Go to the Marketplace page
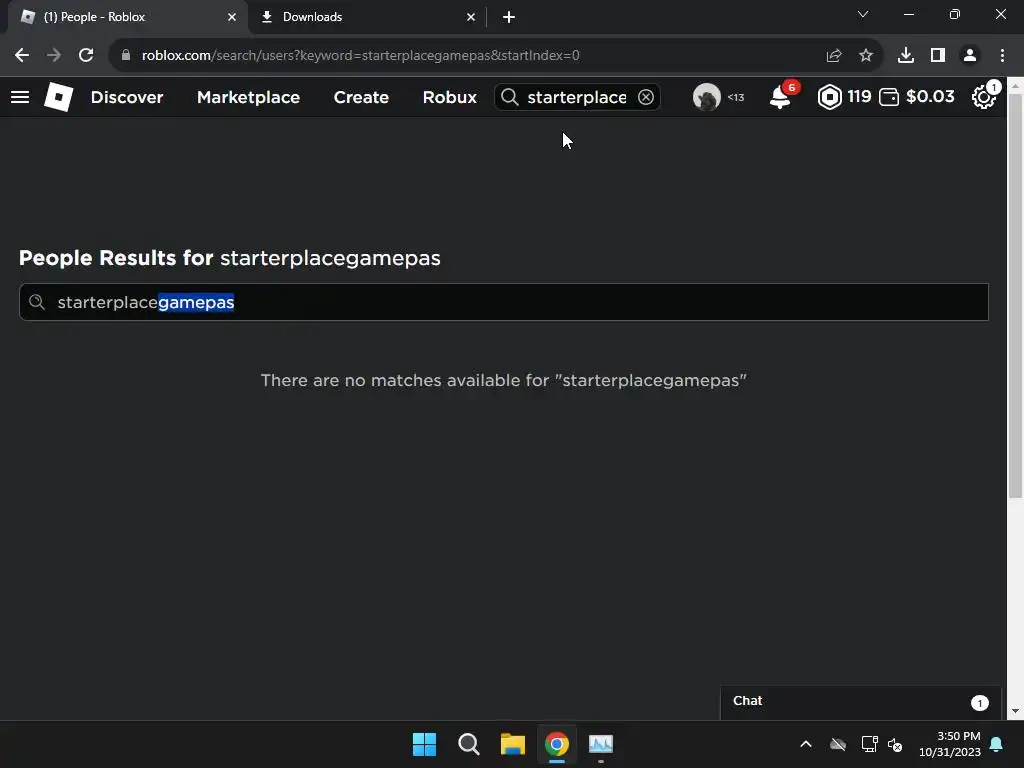The width and height of the screenshot is (1024, 768). pos(248,97)
